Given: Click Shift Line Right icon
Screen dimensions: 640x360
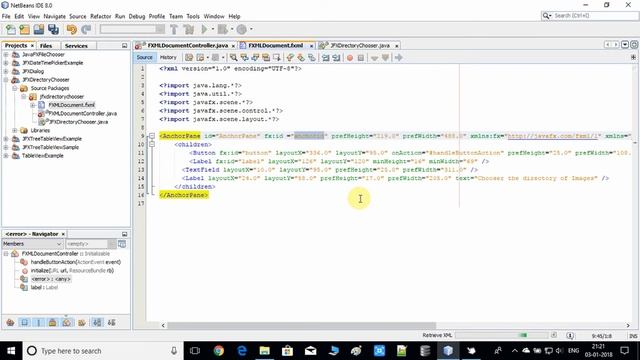Looking at the screenshot, I should (336, 58).
